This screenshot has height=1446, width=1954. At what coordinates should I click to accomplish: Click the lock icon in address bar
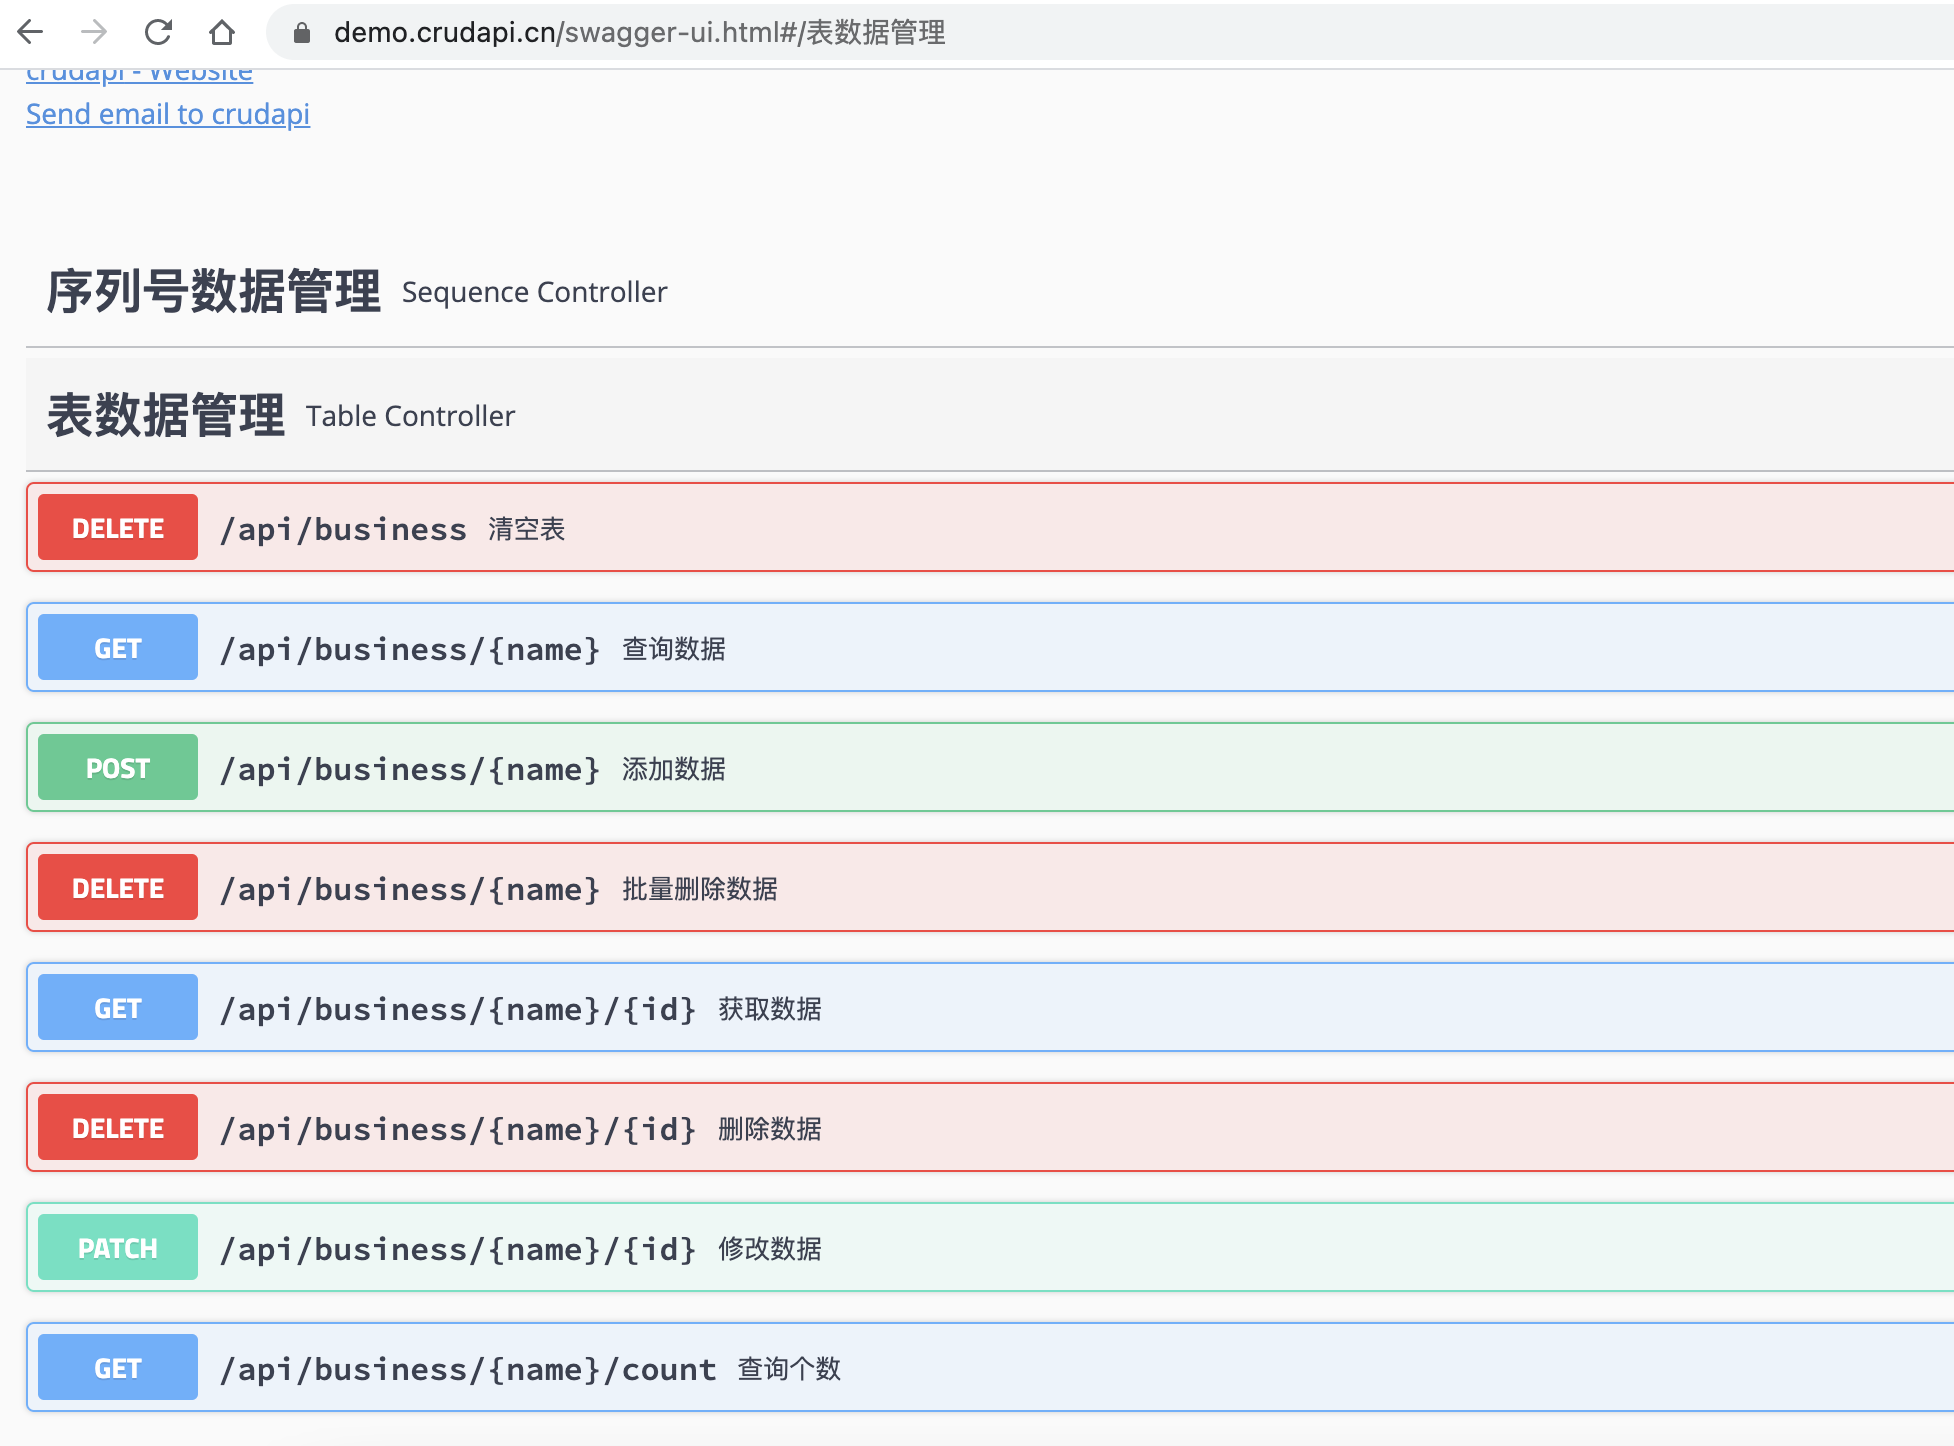click(302, 33)
